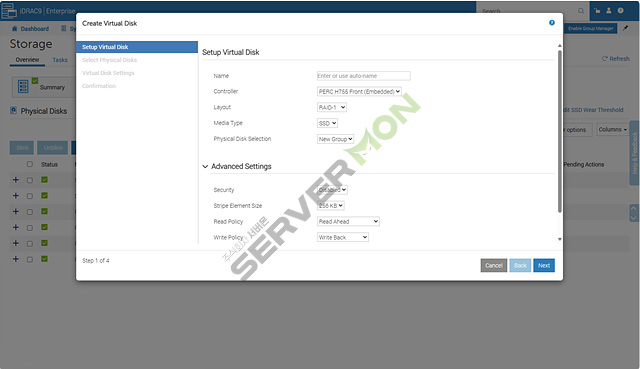
Task: Click the iDRAC9 server logo icon
Action: 9,11
